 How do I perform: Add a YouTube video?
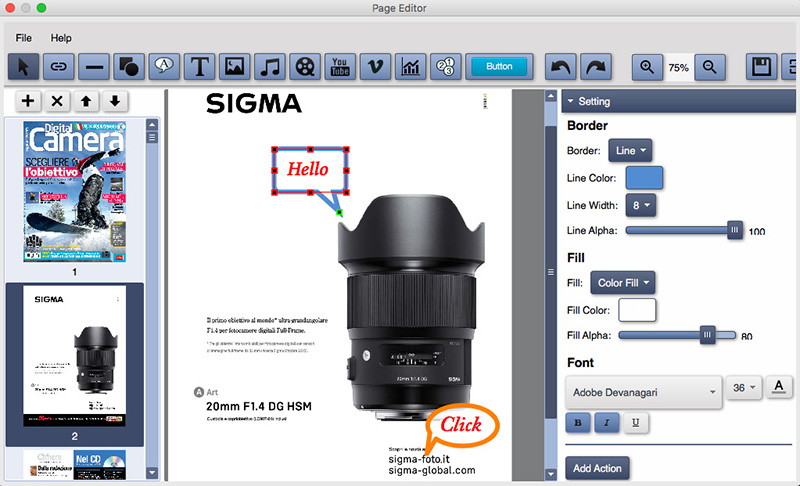click(340, 67)
